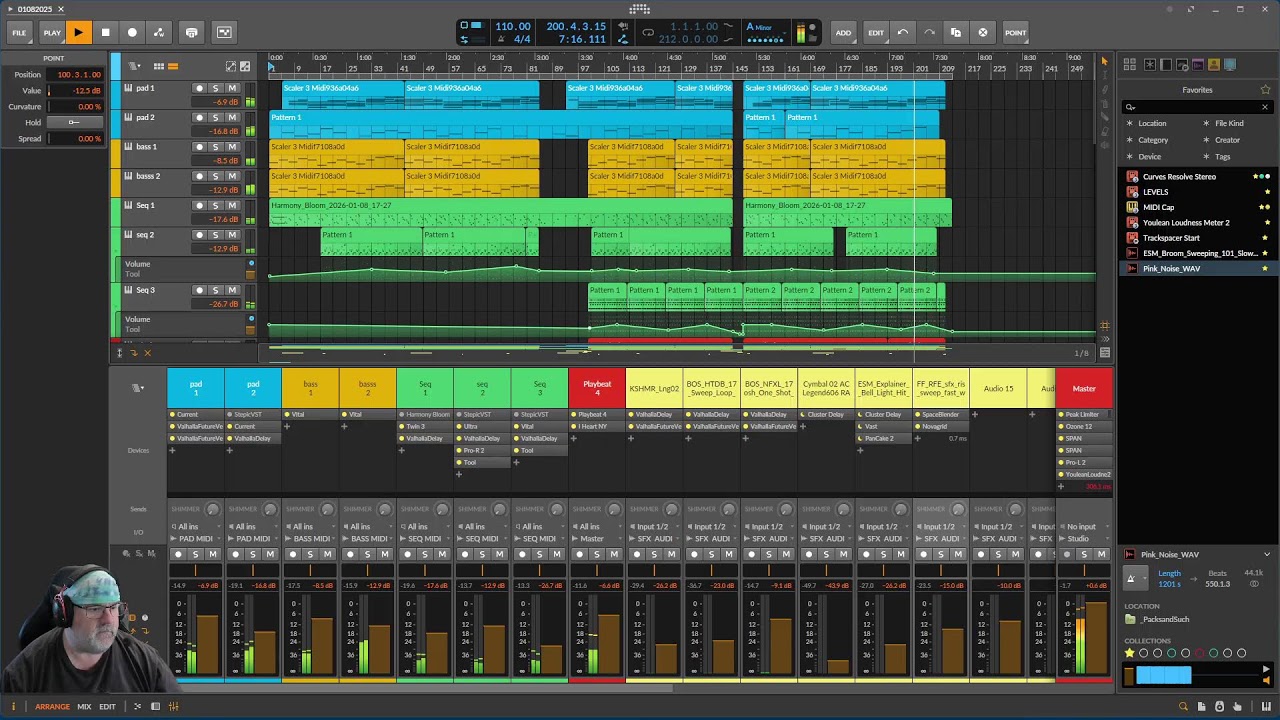Viewport: 1280px width, 720px height.
Task: Solo the pad 1 track in arranger
Action: pyautogui.click(x=215, y=88)
